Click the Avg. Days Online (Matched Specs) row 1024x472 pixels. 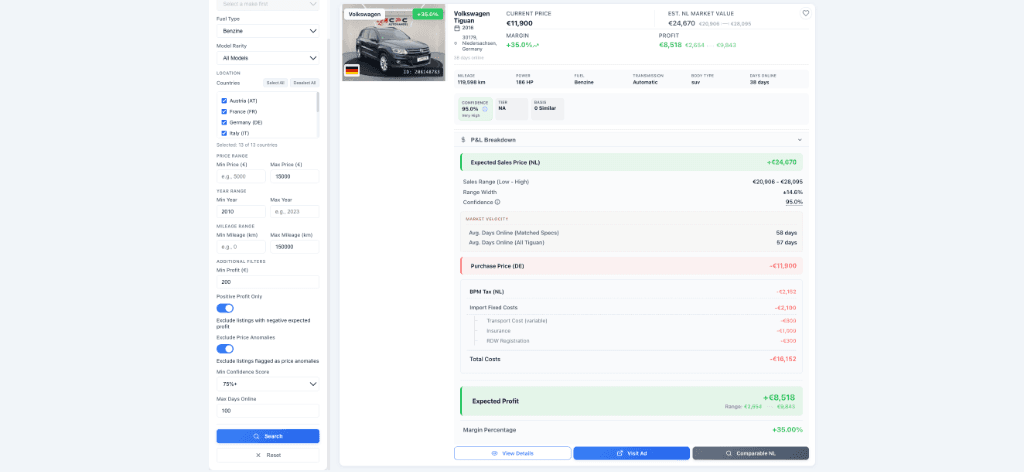coord(632,232)
